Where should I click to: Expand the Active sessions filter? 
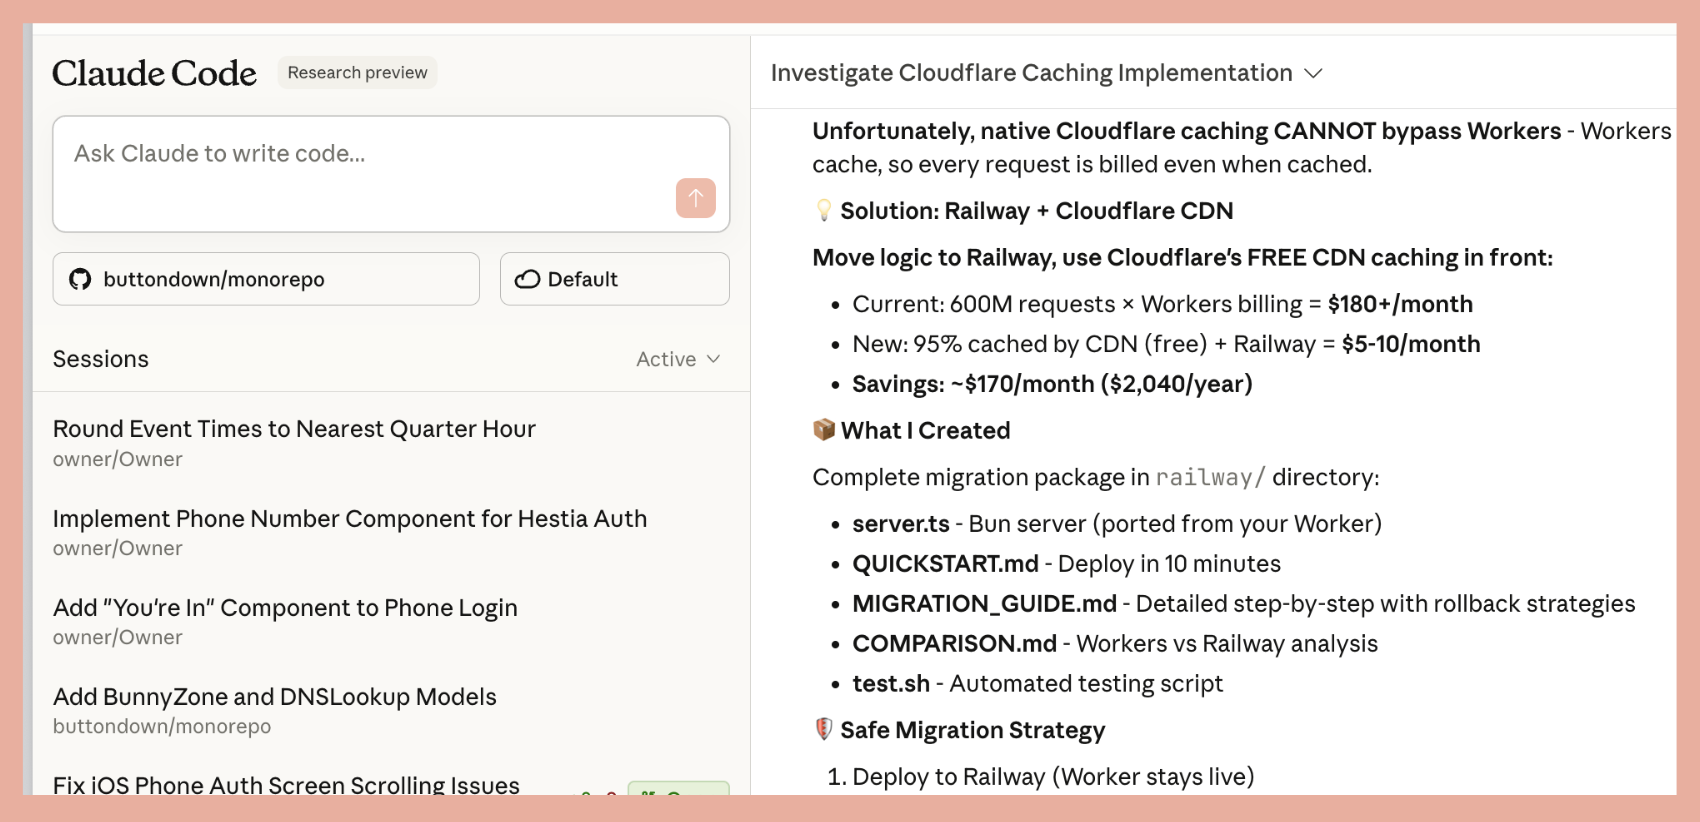click(678, 359)
